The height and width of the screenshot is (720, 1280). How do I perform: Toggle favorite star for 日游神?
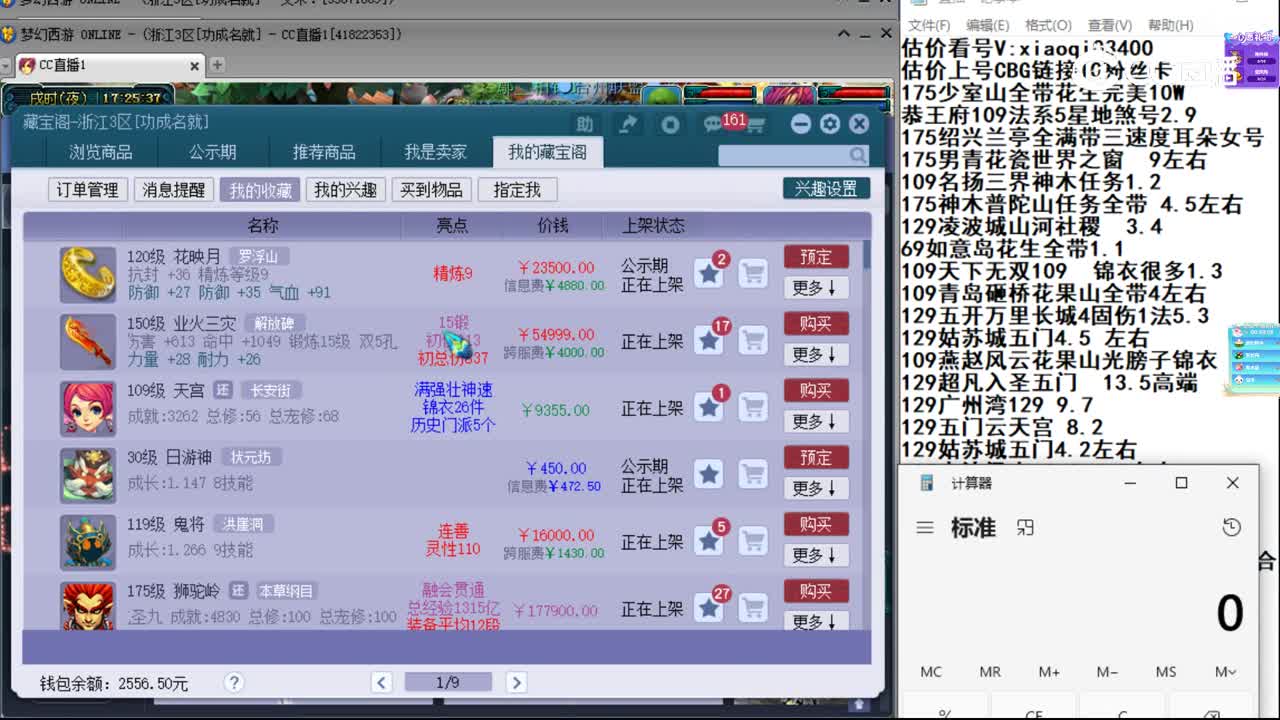[x=709, y=474]
